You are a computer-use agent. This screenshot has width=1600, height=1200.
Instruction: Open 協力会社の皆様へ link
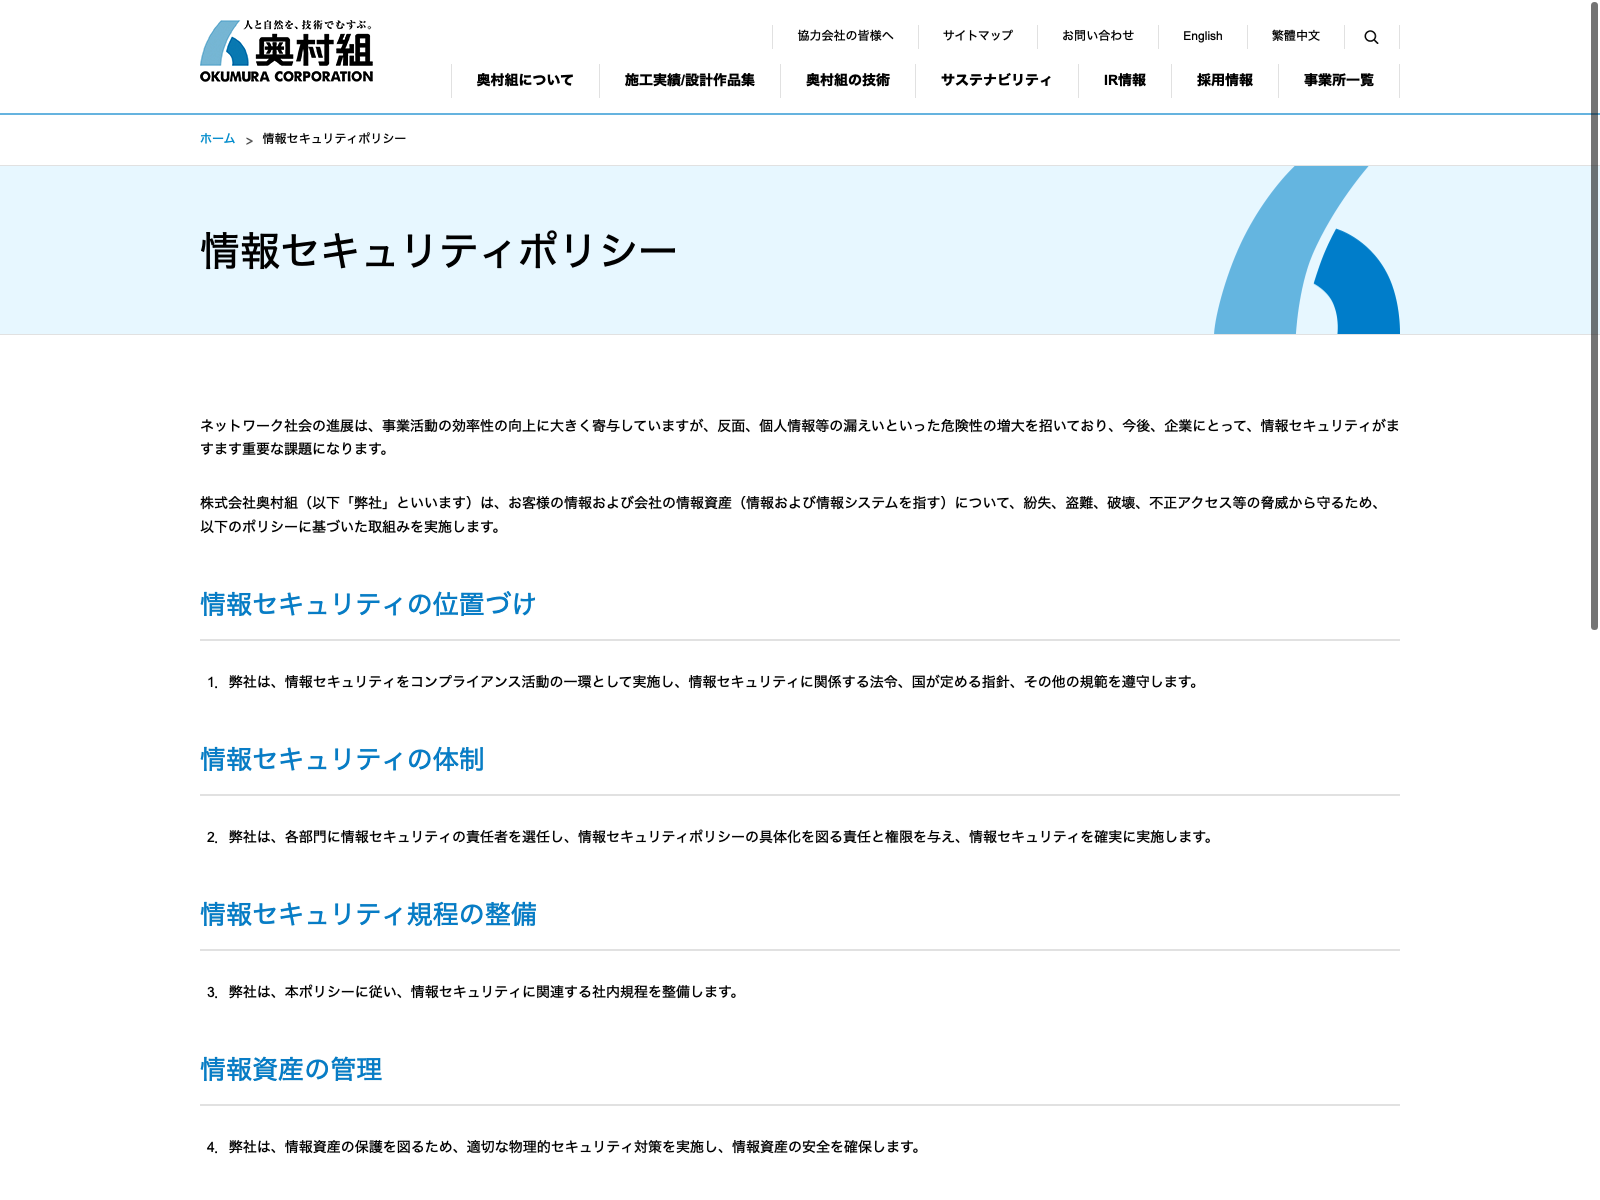pyautogui.click(x=845, y=36)
